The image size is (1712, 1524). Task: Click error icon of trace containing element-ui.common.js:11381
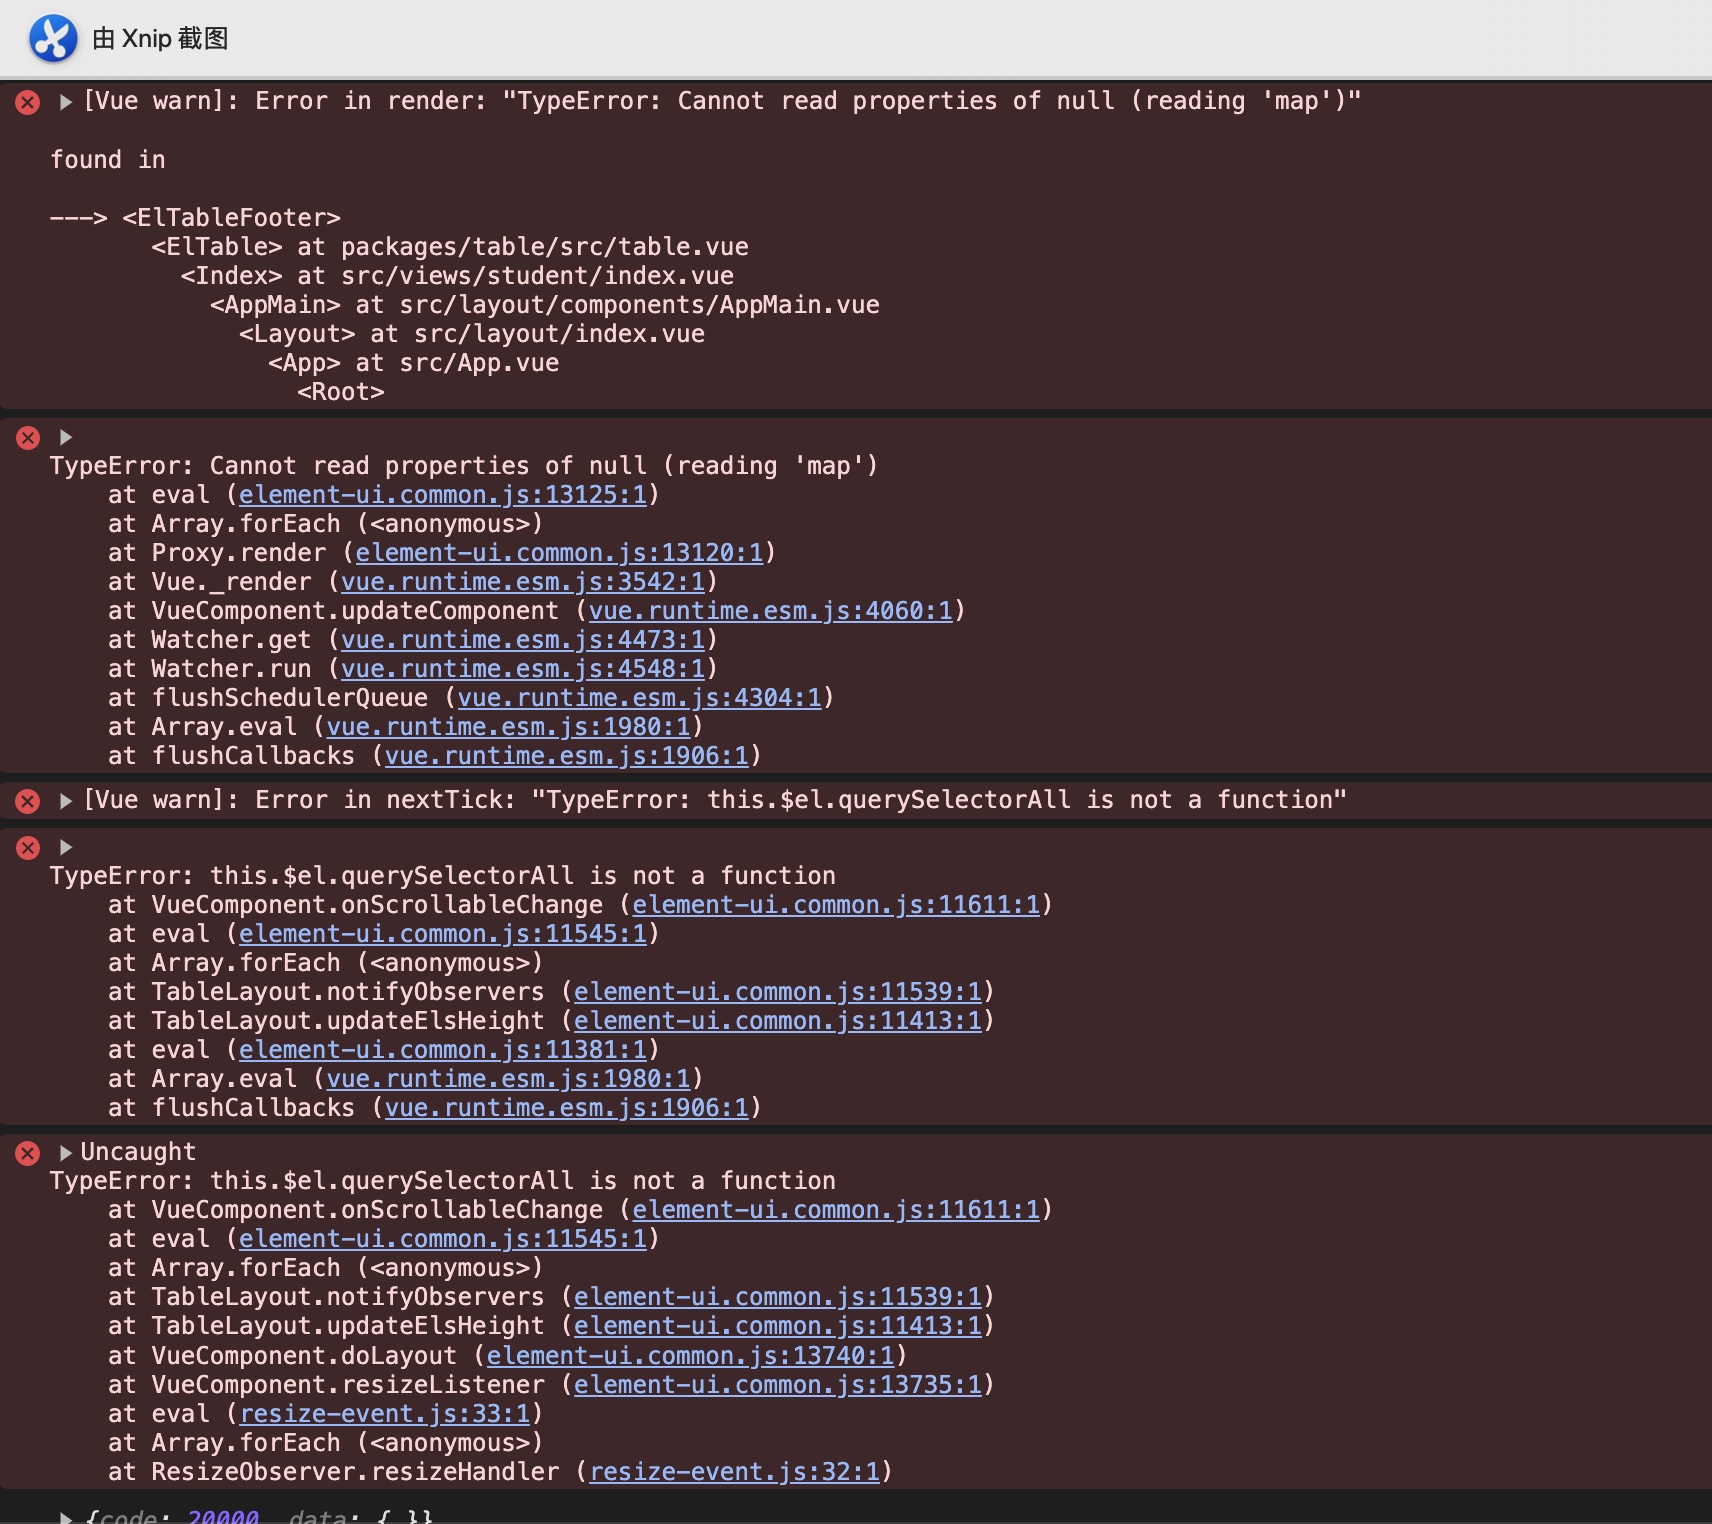28,848
